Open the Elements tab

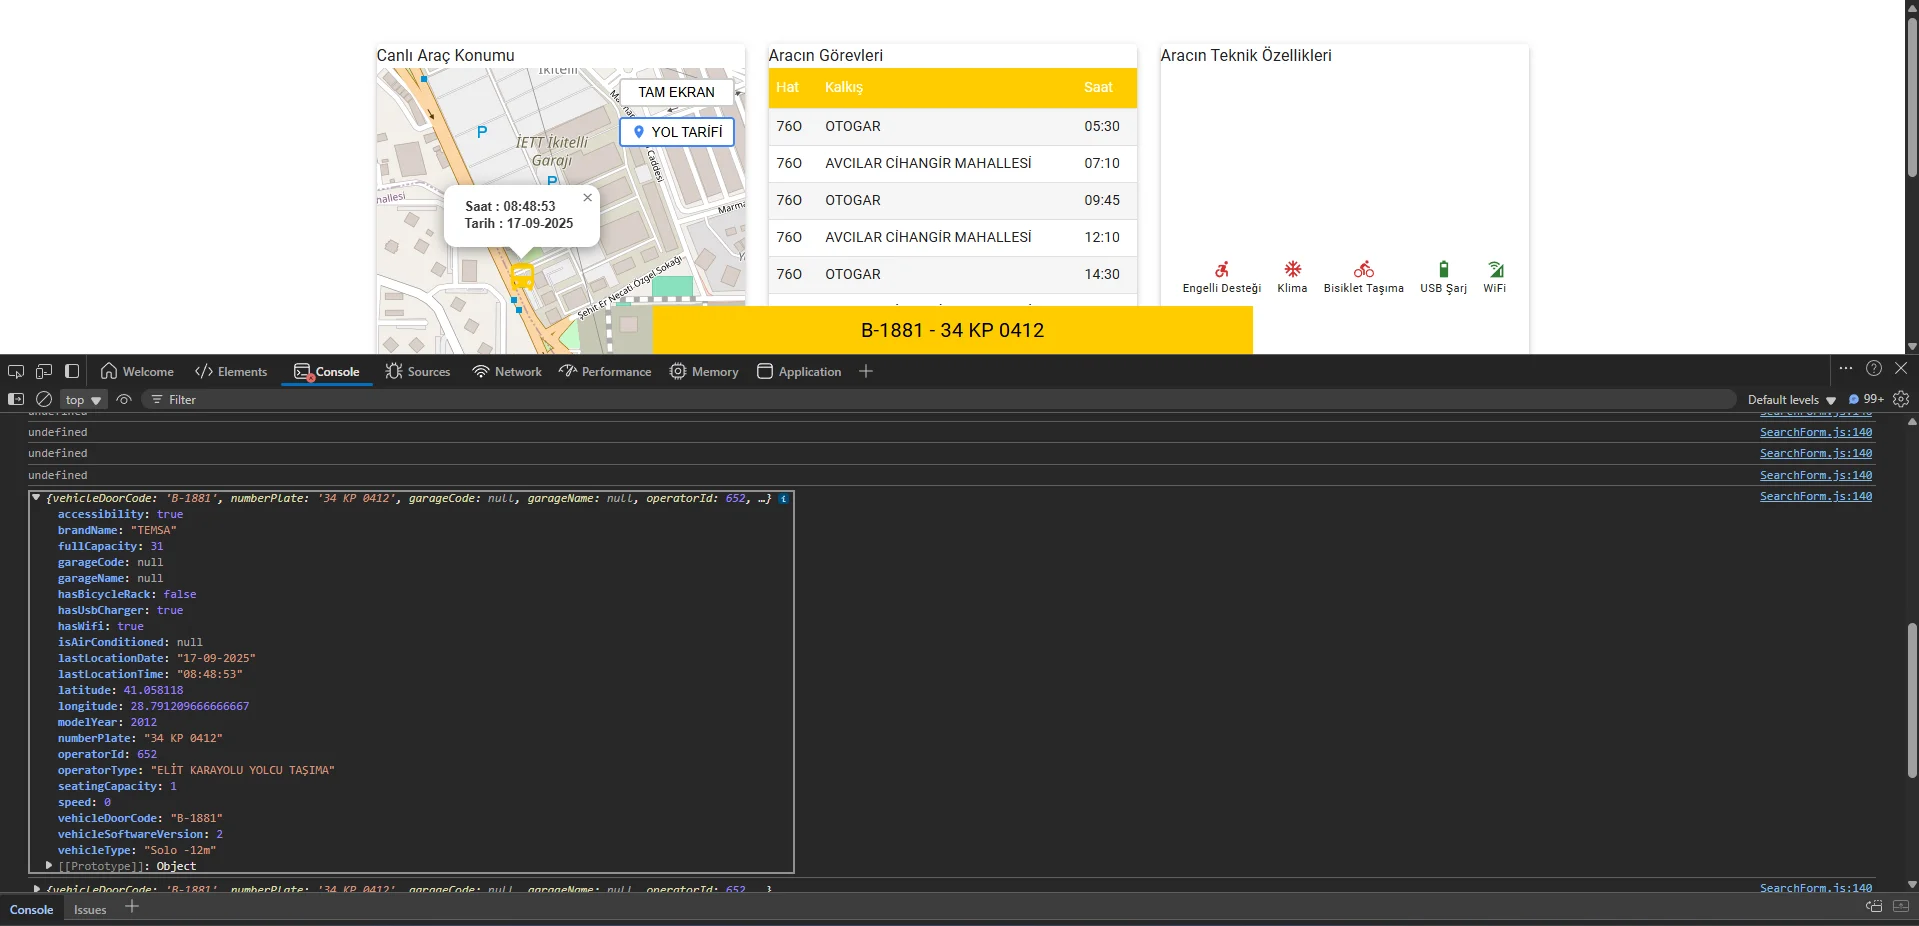click(232, 372)
